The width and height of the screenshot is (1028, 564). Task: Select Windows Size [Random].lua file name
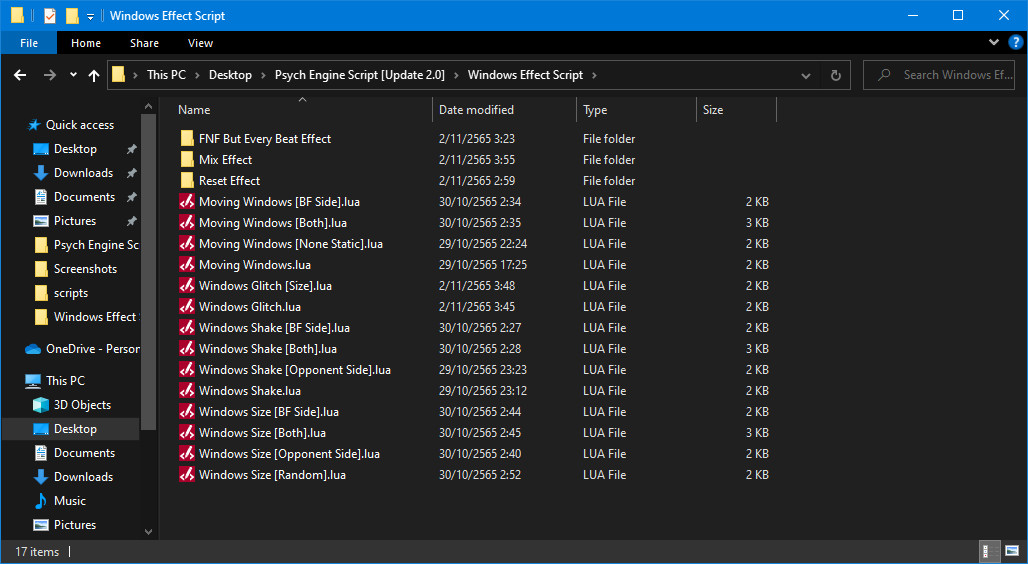click(272, 474)
